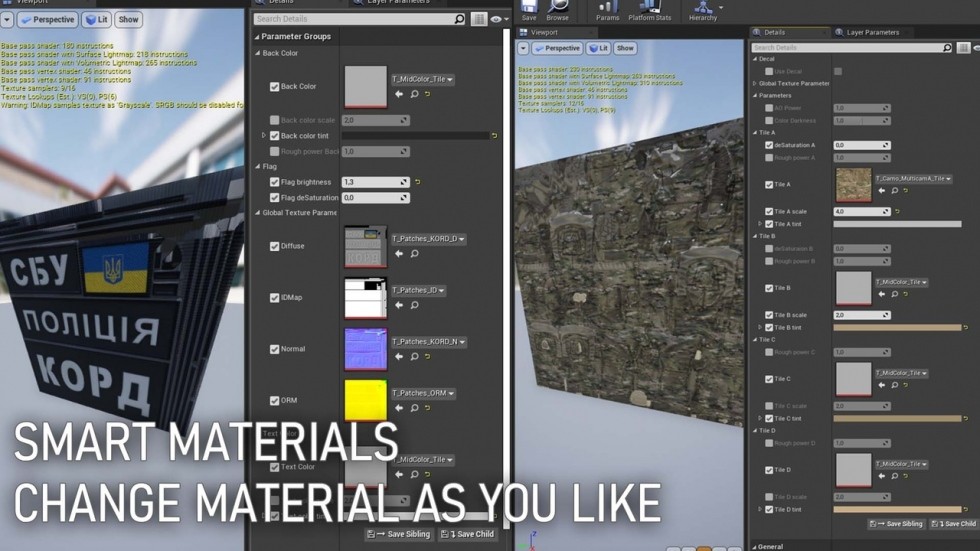Image resolution: width=980 pixels, height=551 pixels.
Task: Expand the Back color tint row
Action: (264, 136)
